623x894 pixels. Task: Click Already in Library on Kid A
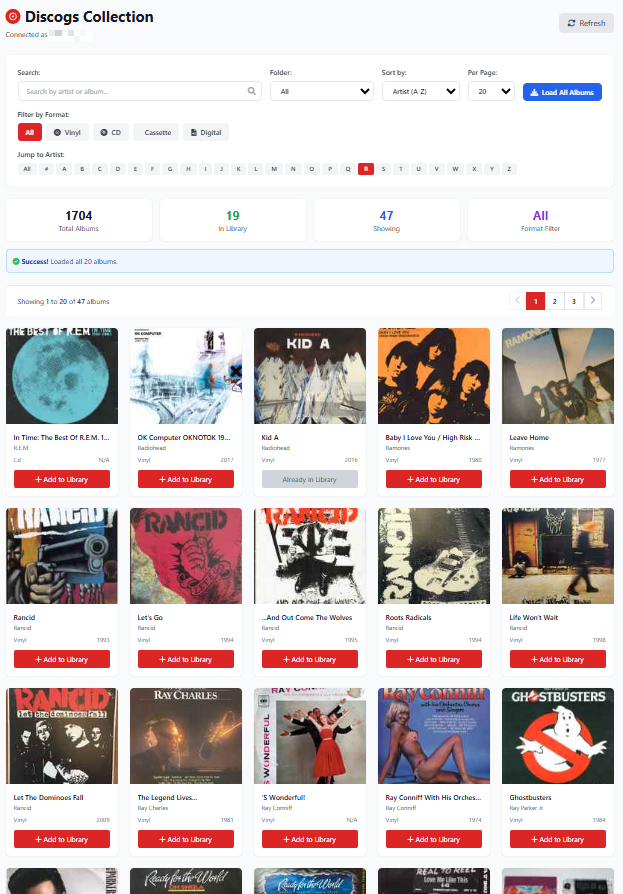pyautogui.click(x=310, y=479)
